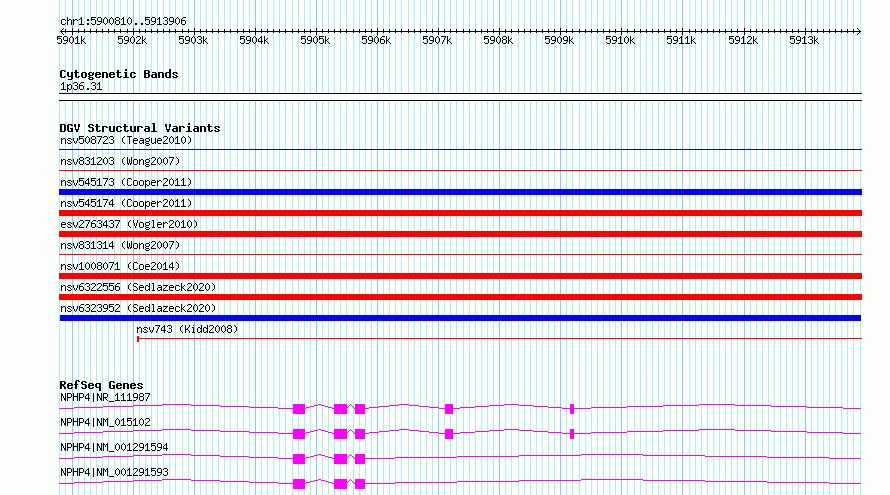Open variant nsv545174 (Cooper2011) label
Image resolution: width=890 pixels, height=495 pixels.
point(126,203)
